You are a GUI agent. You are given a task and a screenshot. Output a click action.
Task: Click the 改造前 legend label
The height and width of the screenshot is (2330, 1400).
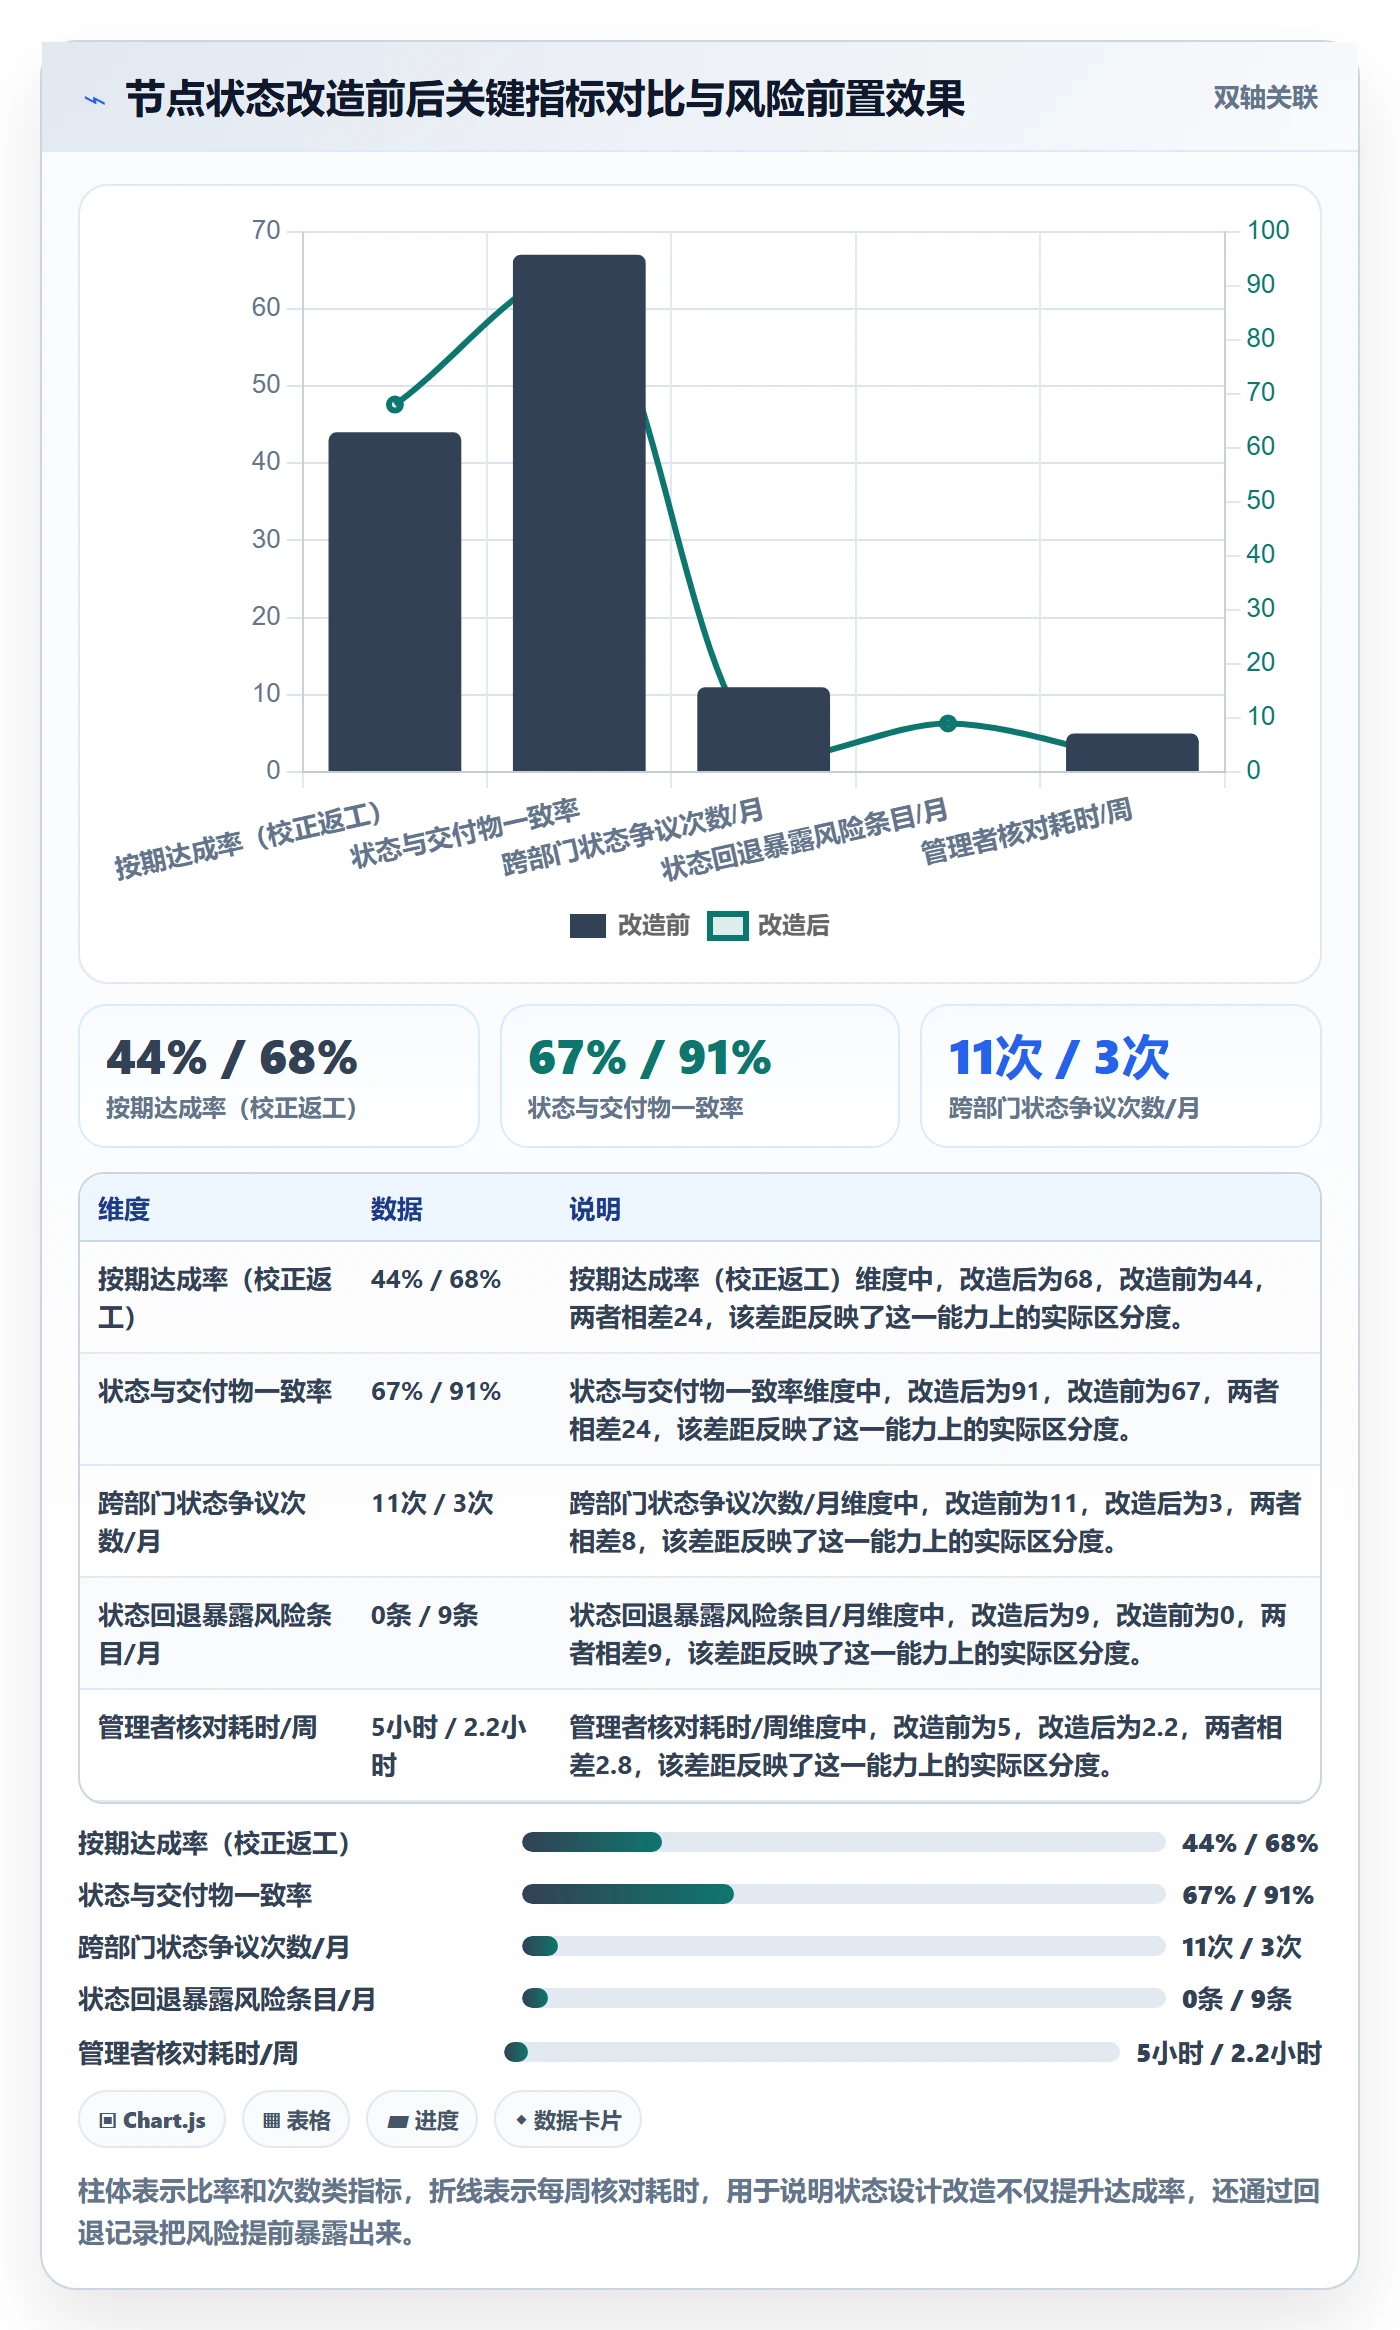click(x=653, y=925)
